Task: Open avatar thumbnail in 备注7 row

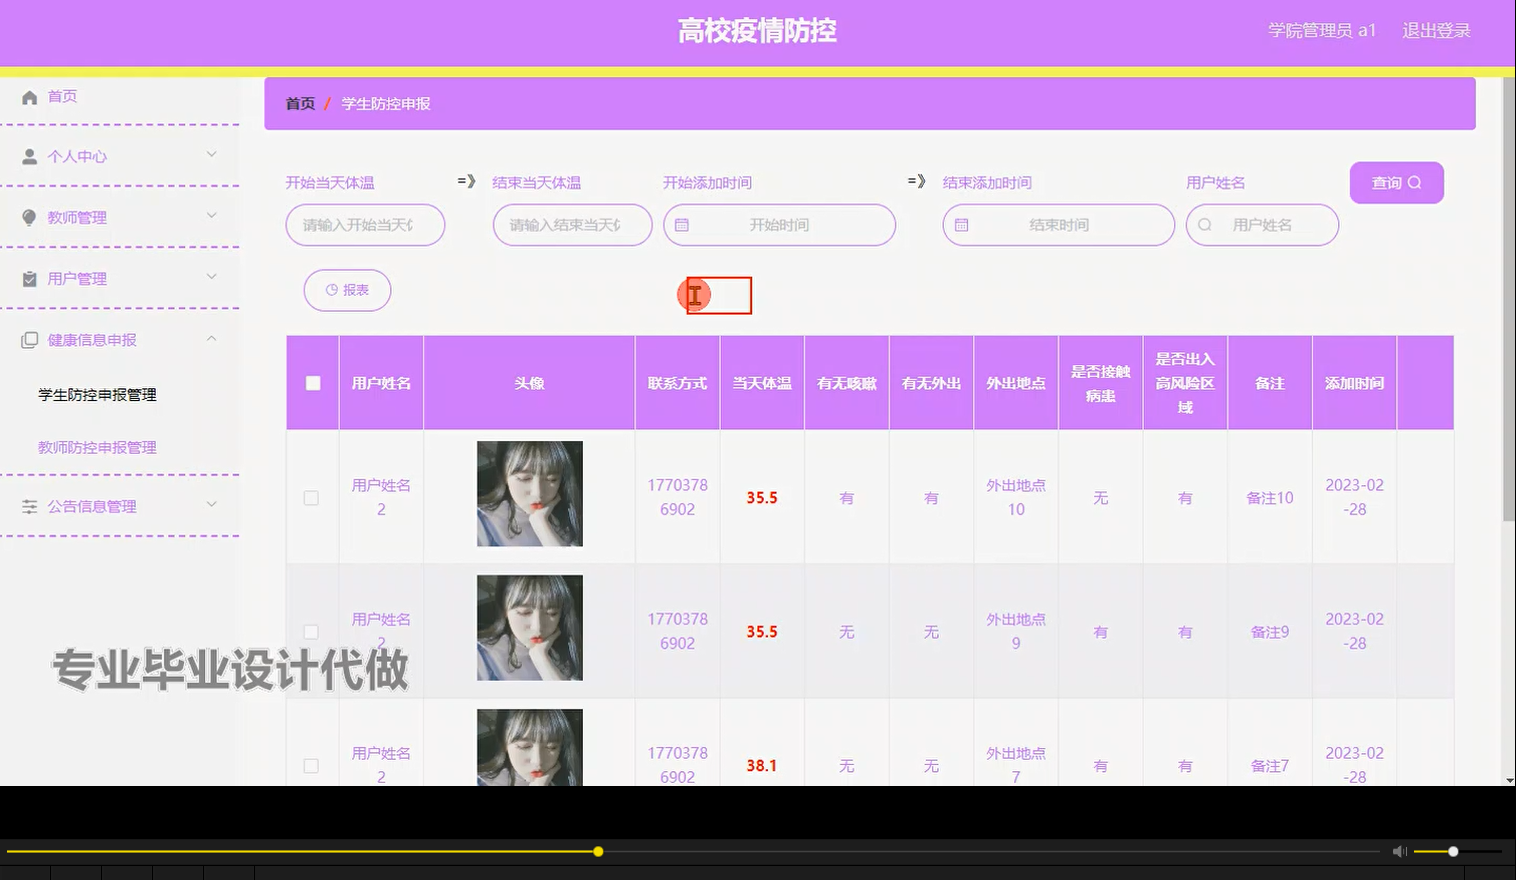Action: click(530, 747)
